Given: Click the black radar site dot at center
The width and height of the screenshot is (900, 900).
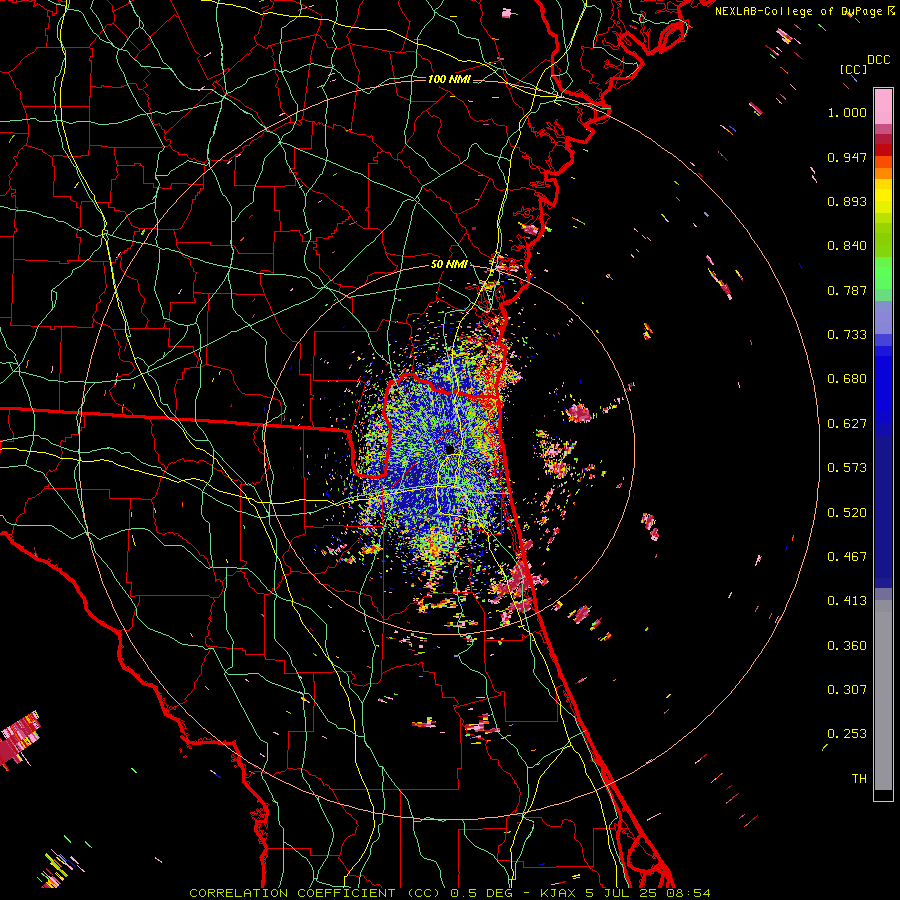Looking at the screenshot, I should (449, 449).
